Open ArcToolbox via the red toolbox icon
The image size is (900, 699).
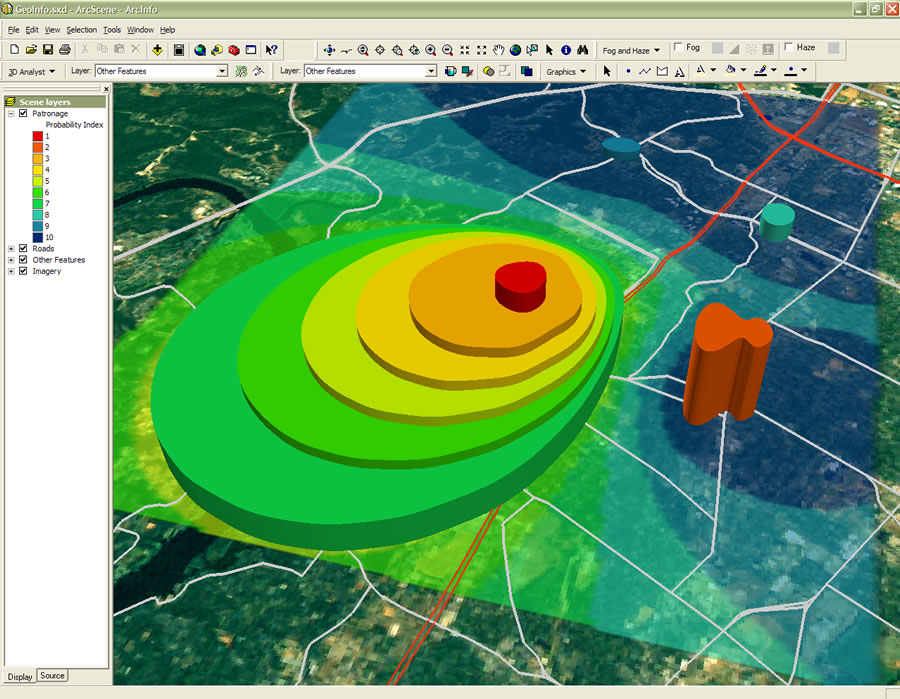coord(234,50)
